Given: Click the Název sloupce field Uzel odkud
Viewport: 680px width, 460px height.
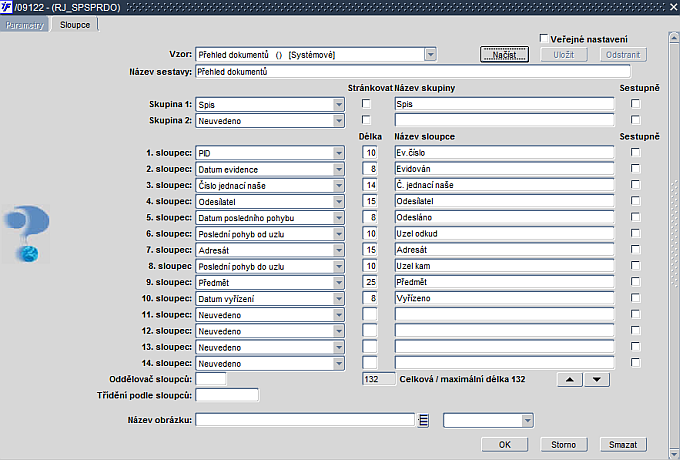Looking at the screenshot, I should (x=504, y=233).
